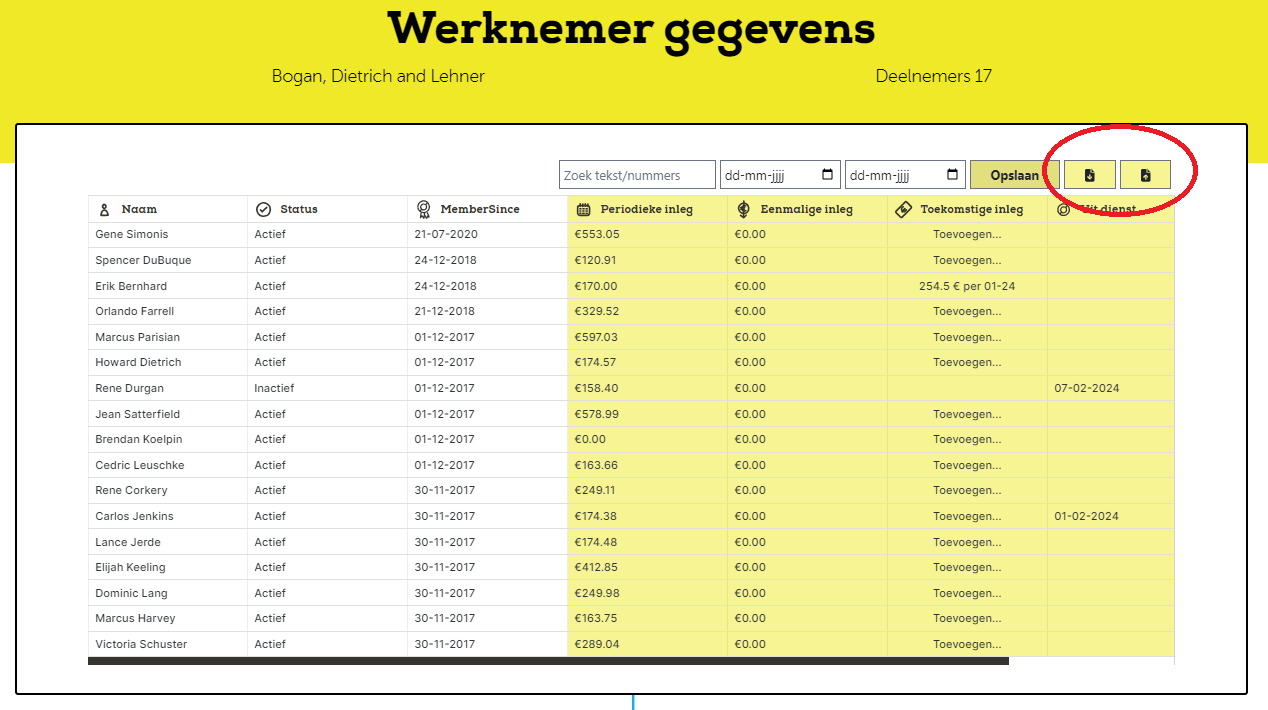Open the 254.5 € per 01-24 entry
The height and width of the screenshot is (710, 1268).
[x=967, y=286]
